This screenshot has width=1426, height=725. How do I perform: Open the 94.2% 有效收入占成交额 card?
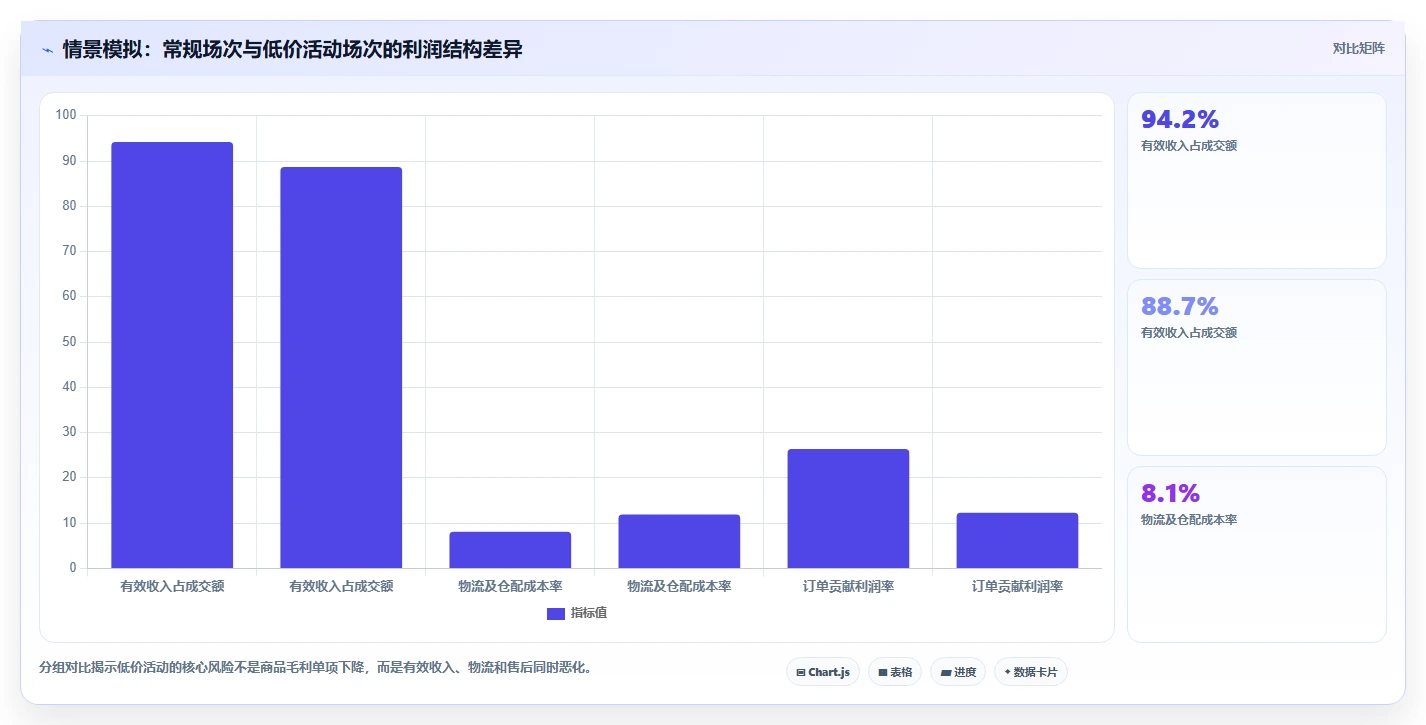click(1257, 180)
